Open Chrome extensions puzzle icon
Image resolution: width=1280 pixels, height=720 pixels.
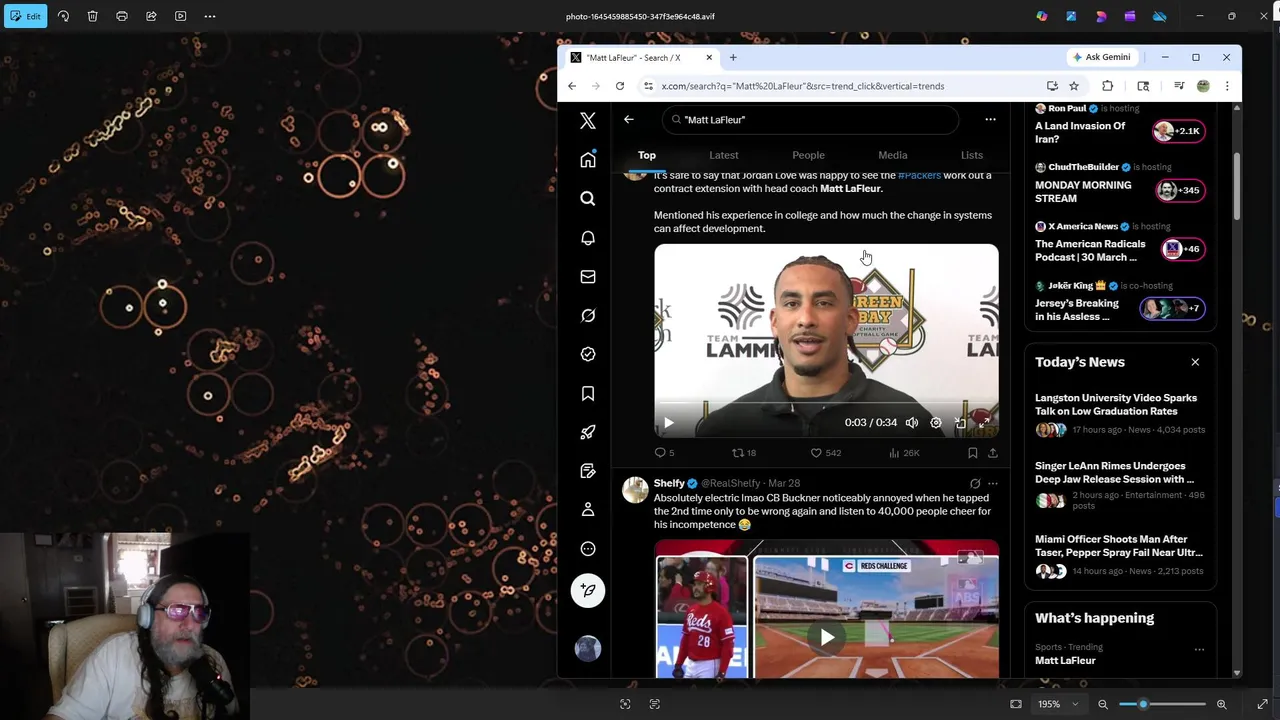(x=1107, y=86)
